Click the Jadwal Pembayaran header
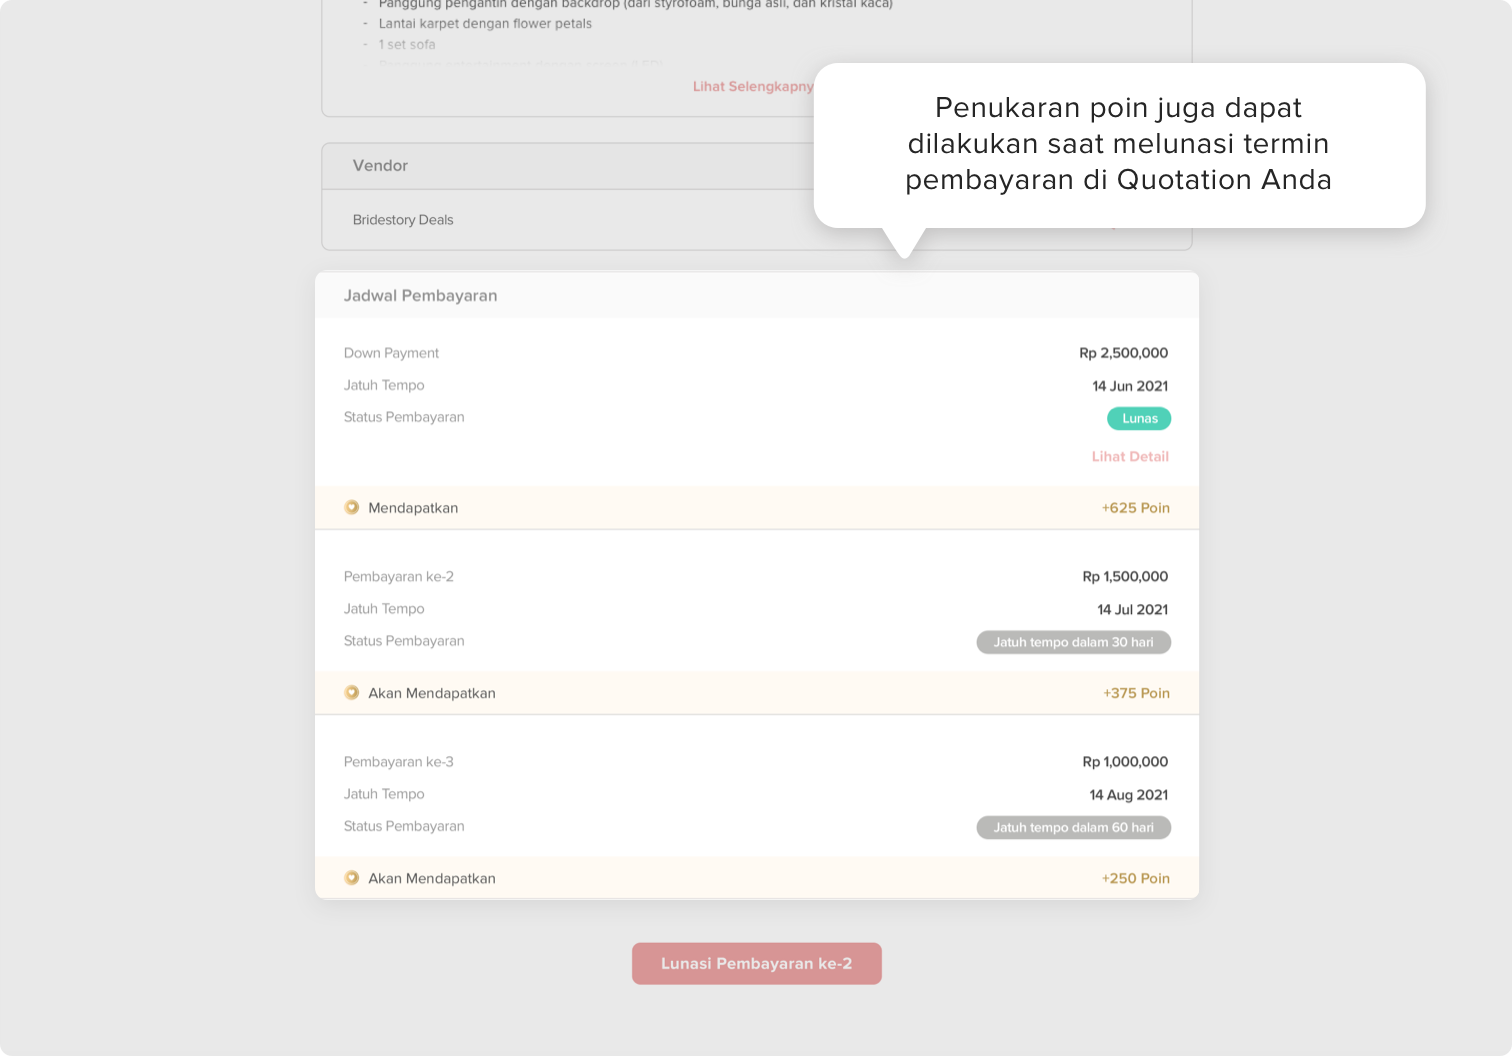 [420, 296]
